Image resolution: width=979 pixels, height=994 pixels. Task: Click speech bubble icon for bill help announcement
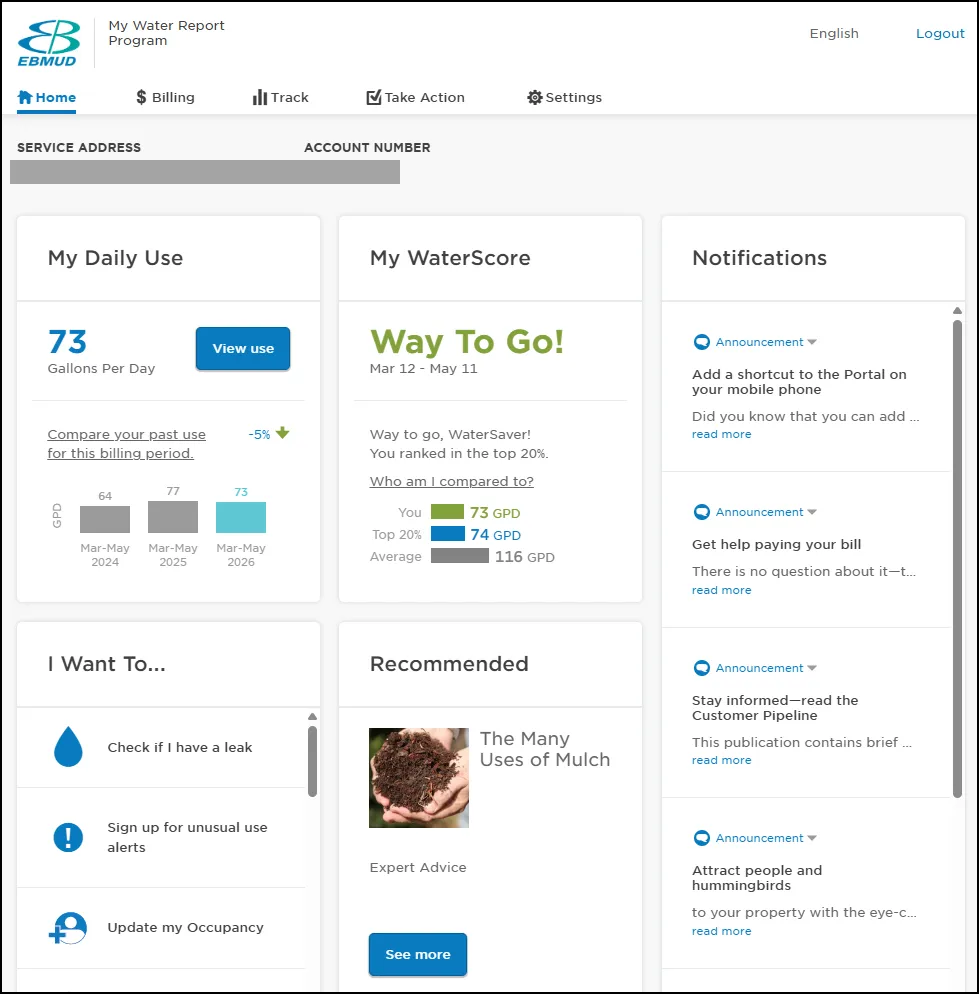click(x=701, y=512)
